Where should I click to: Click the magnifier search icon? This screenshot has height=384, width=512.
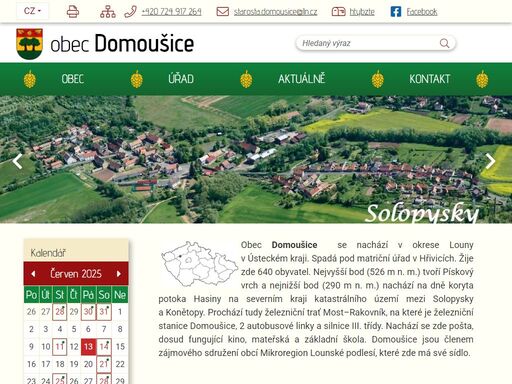click(x=444, y=43)
